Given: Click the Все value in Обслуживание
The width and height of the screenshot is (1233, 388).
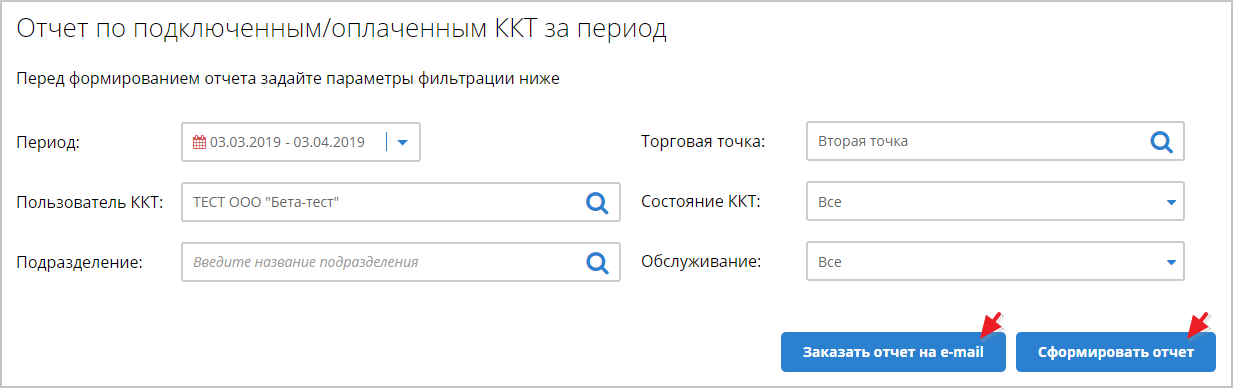Looking at the screenshot, I should point(830,262).
